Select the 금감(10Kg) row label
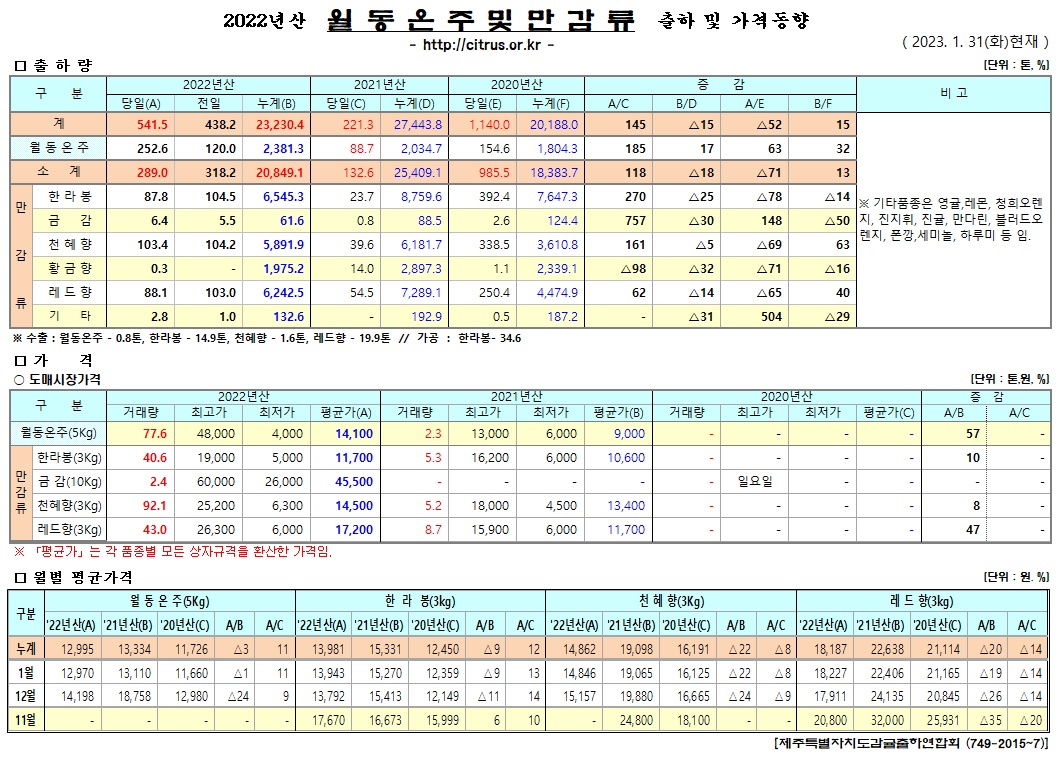1062x757 pixels. coord(70,481)
